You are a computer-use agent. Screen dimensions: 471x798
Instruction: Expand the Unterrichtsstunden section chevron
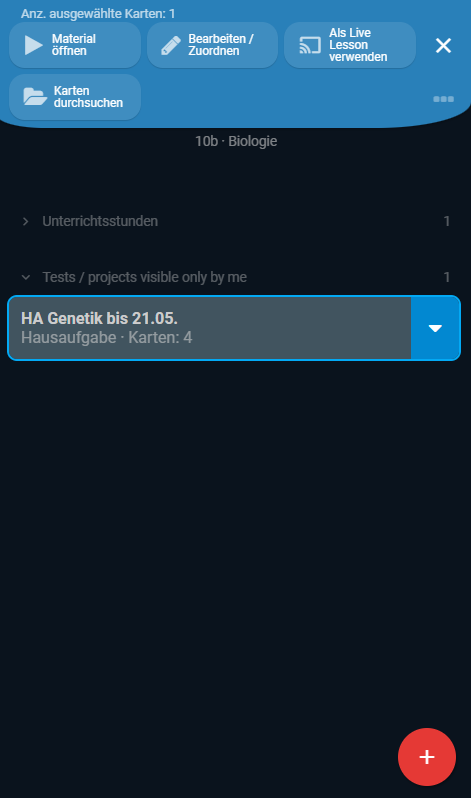25,221
